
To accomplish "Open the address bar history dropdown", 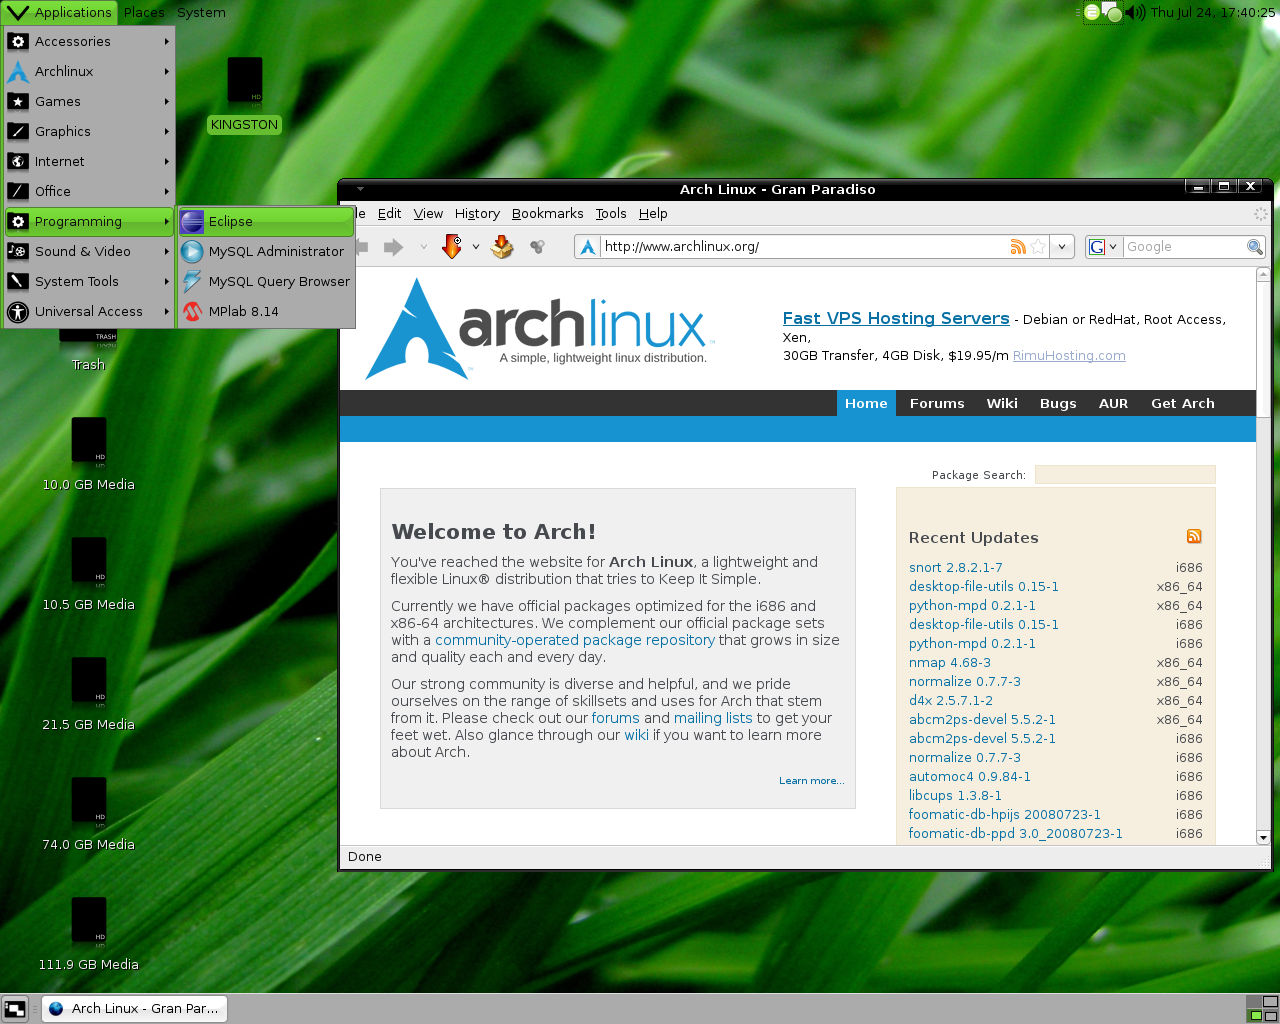I will (x=1062, y=247).
